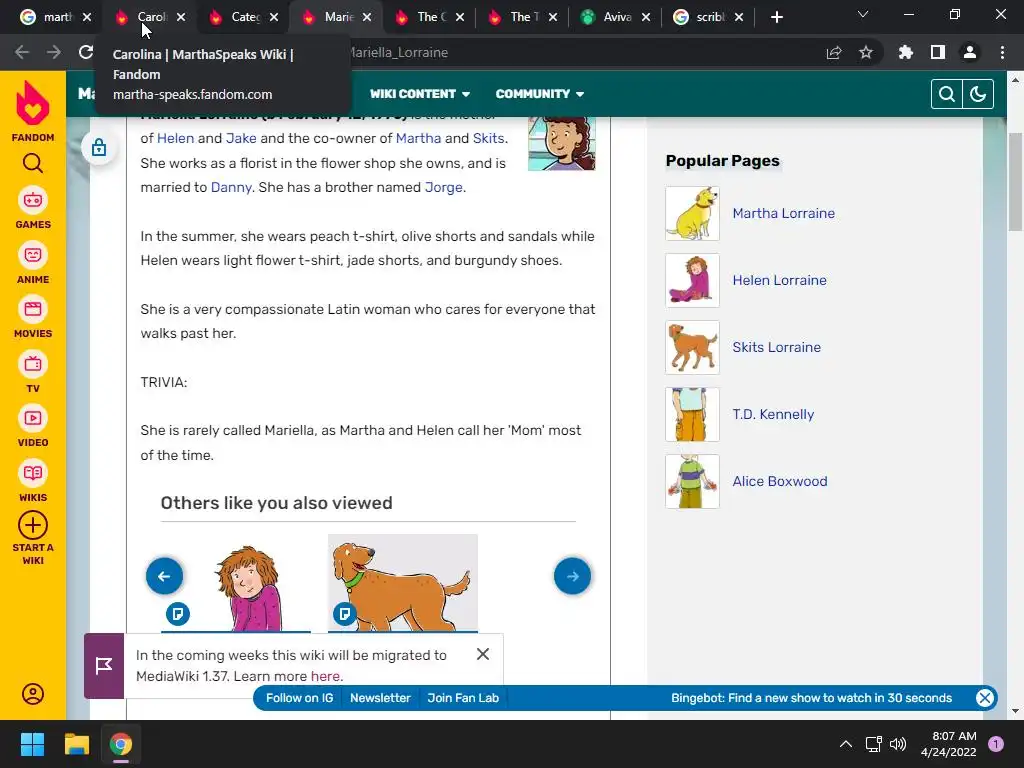Click the previous carousel arrow
The height and width of the screenshot is (768, 1024).
[165, 576]
